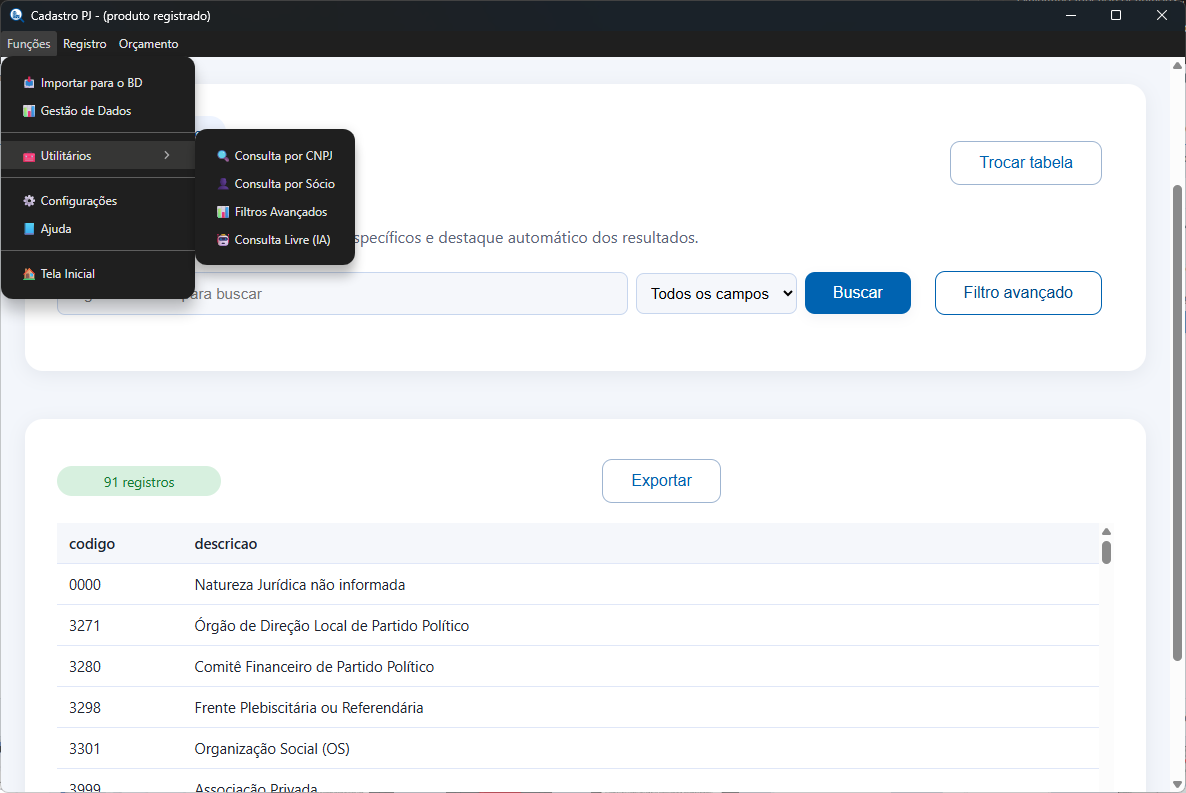This screenshot has height=793, width=1186.
Task: Click the Filtros Avançados icon in submenu
Action: pos(223,212)
